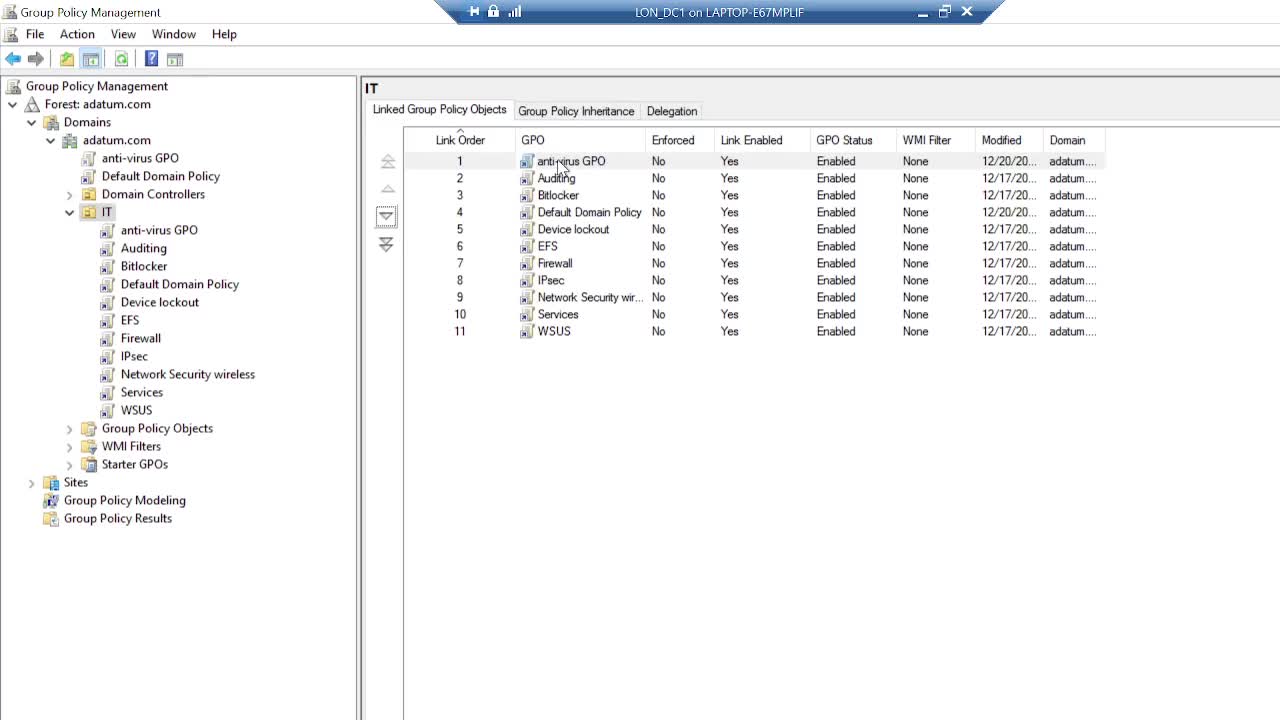This screenshot has width=1280, height=720.
Task: Expand the Domain Controllers node
Action: (x=70, y=194)
